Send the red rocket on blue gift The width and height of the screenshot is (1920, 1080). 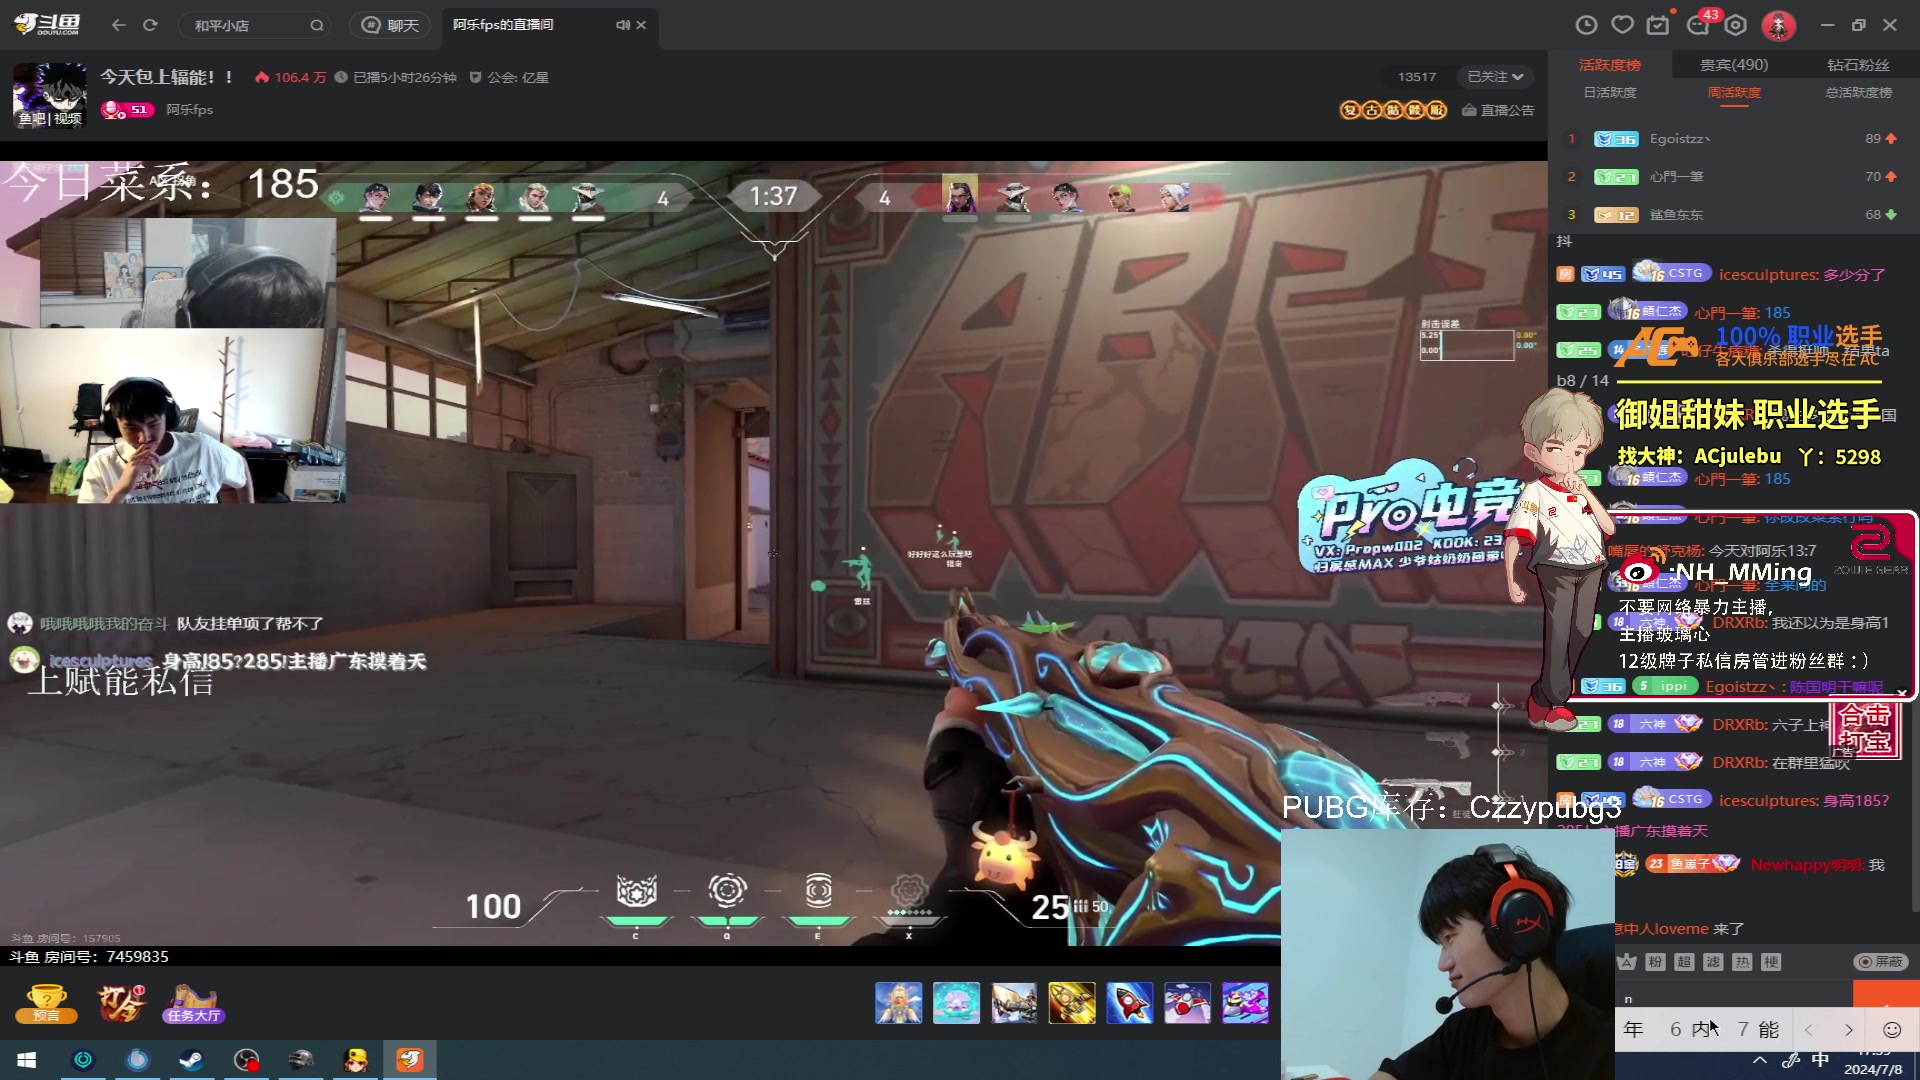(x=1130, y=1003)
